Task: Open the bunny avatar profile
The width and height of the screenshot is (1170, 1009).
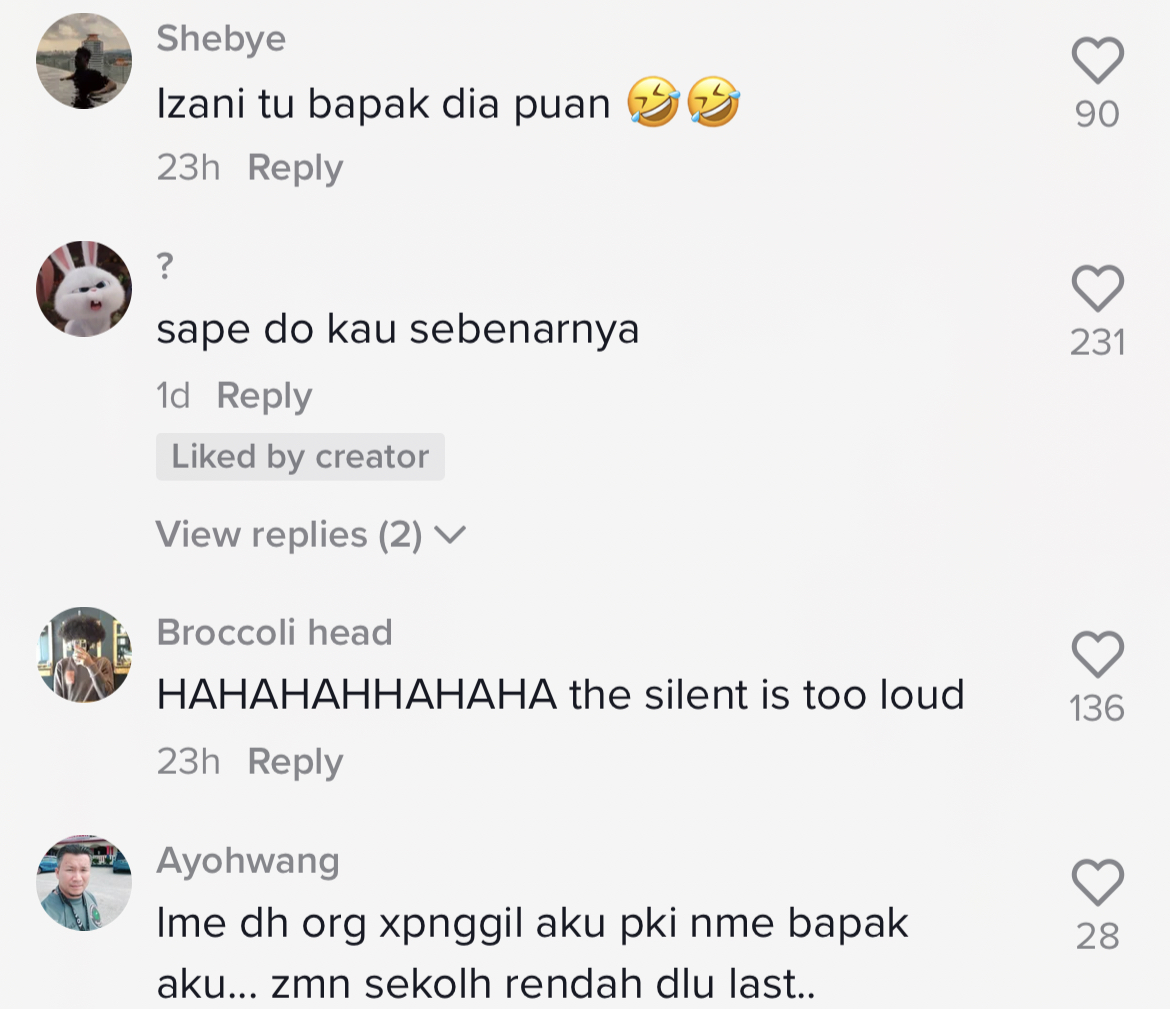Action: click(84, 289)
